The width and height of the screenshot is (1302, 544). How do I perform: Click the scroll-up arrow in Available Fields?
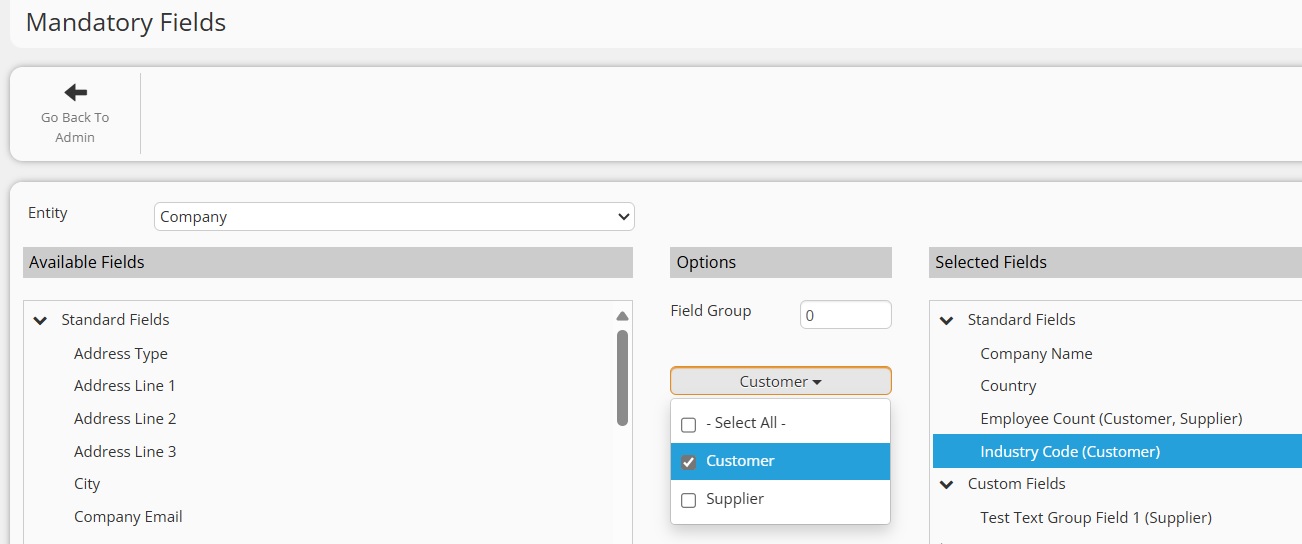click(x=622, y=316)
